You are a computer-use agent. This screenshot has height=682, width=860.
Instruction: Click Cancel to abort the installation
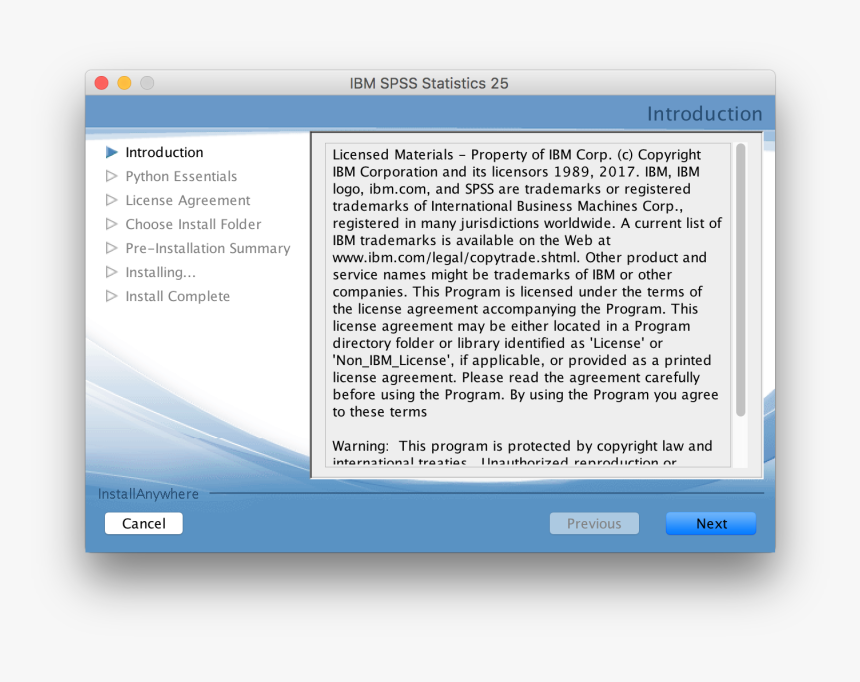(143, 523)
